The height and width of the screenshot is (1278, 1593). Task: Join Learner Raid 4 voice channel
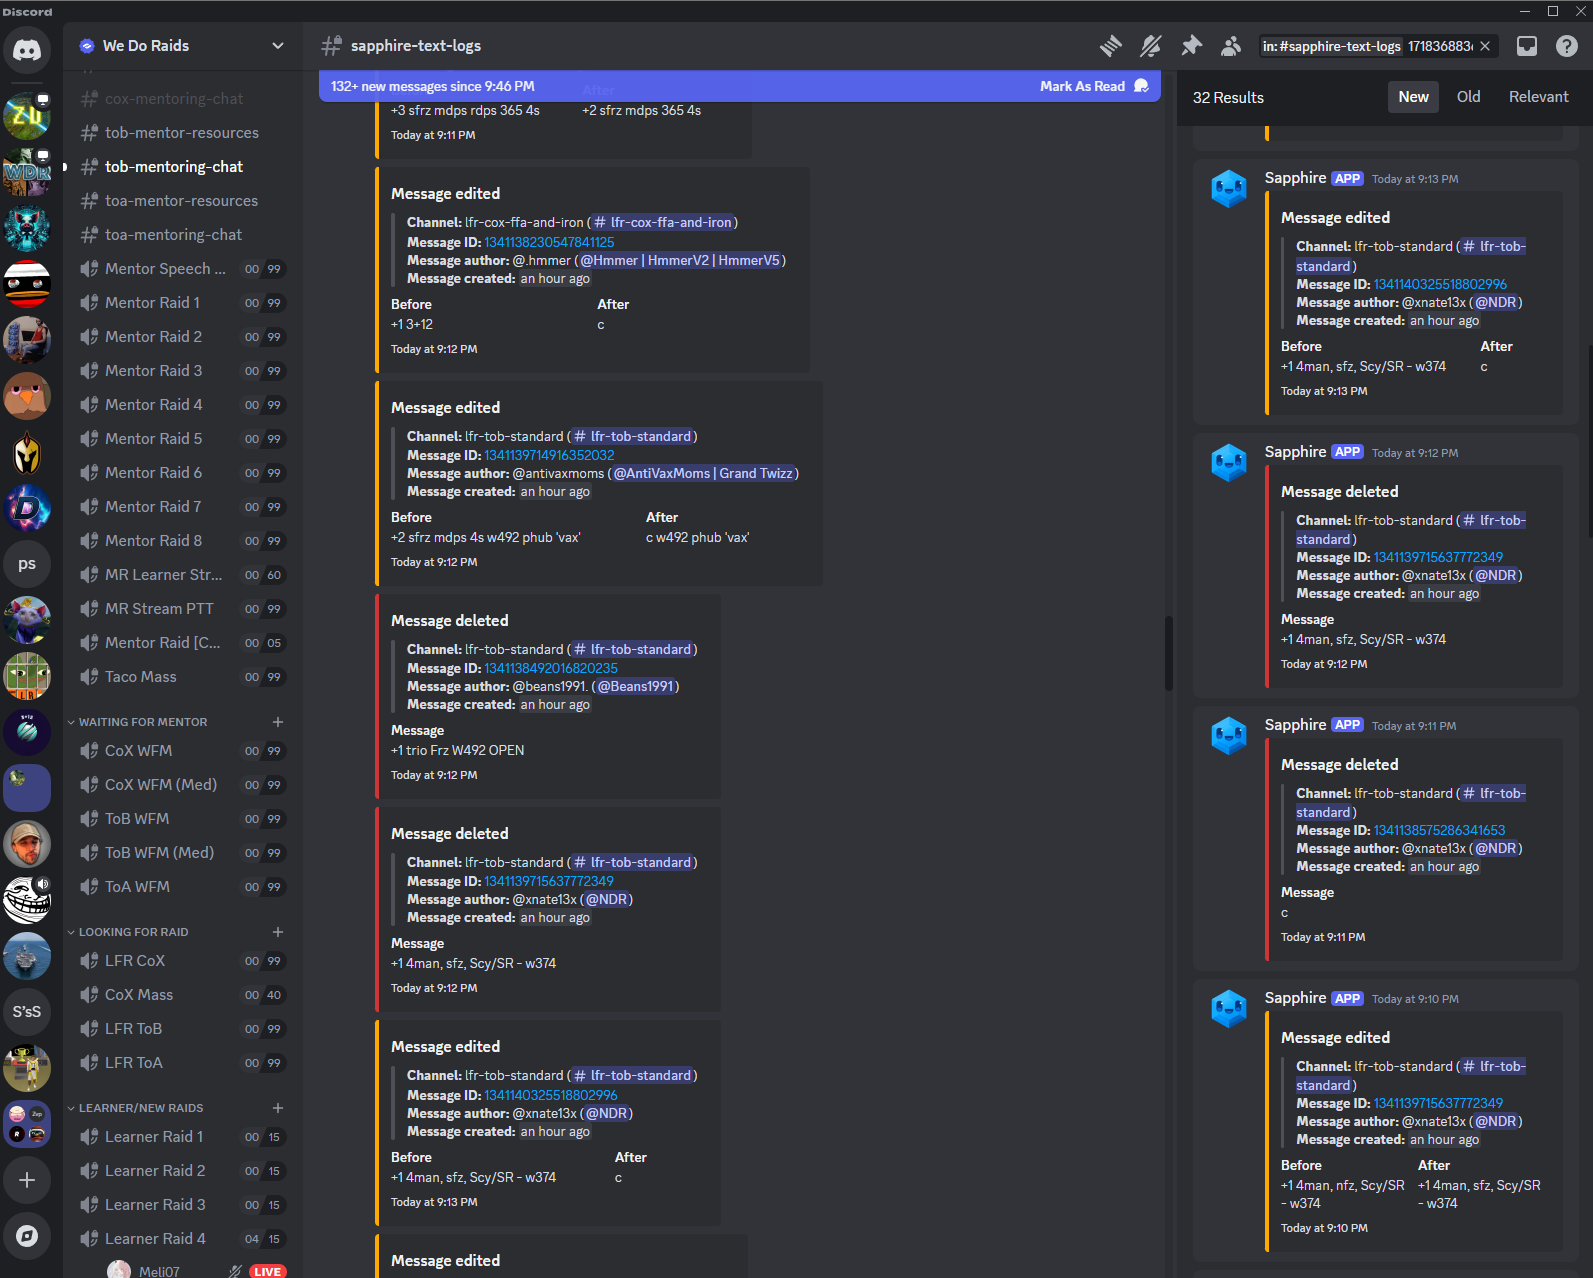click(x=182, y=1239)
